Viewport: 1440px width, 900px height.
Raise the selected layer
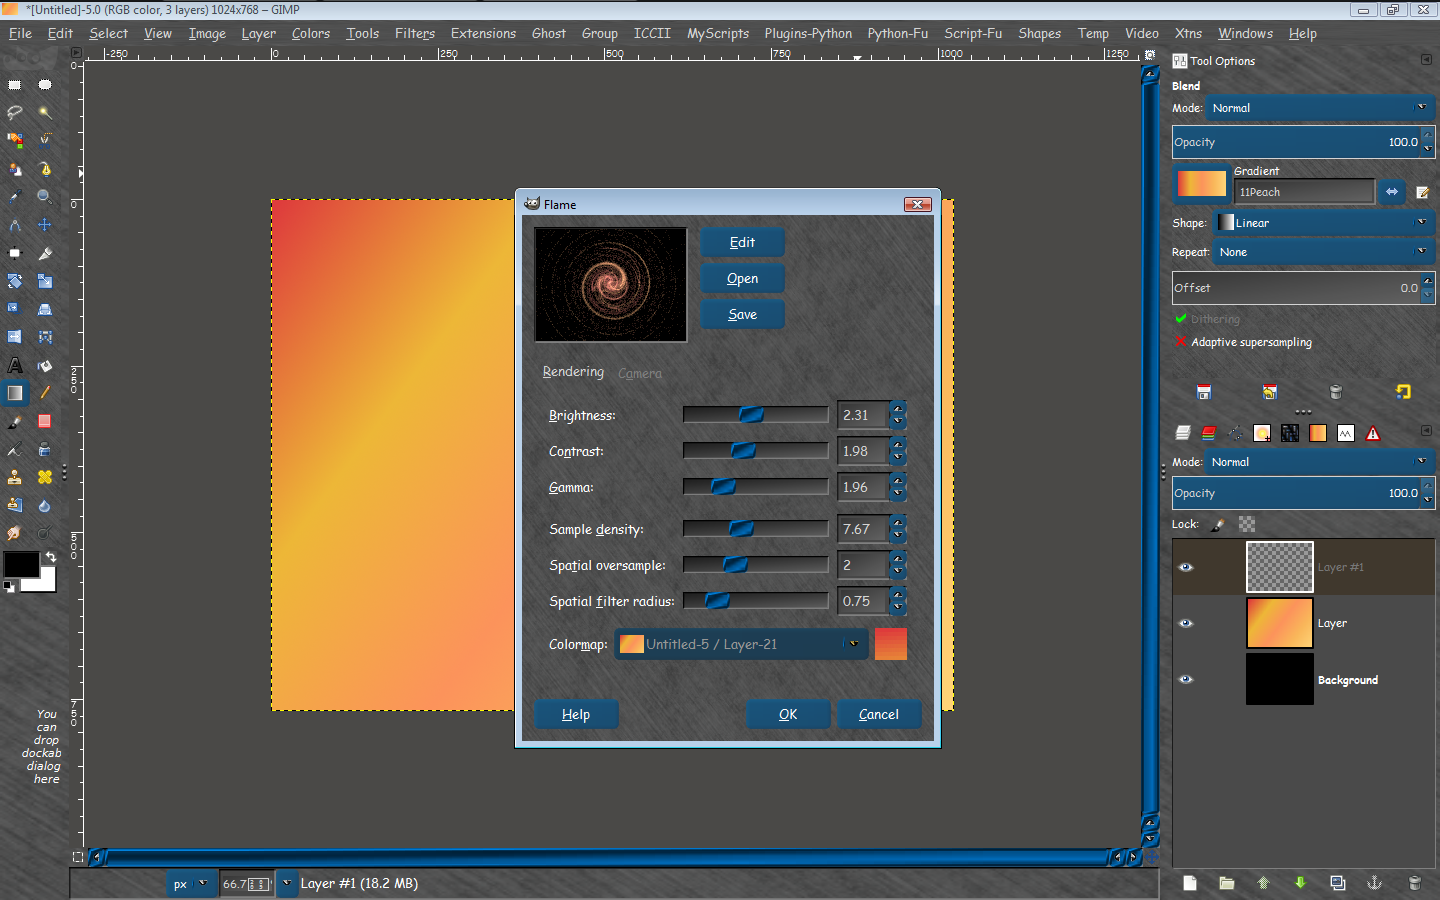[1263, 883]
